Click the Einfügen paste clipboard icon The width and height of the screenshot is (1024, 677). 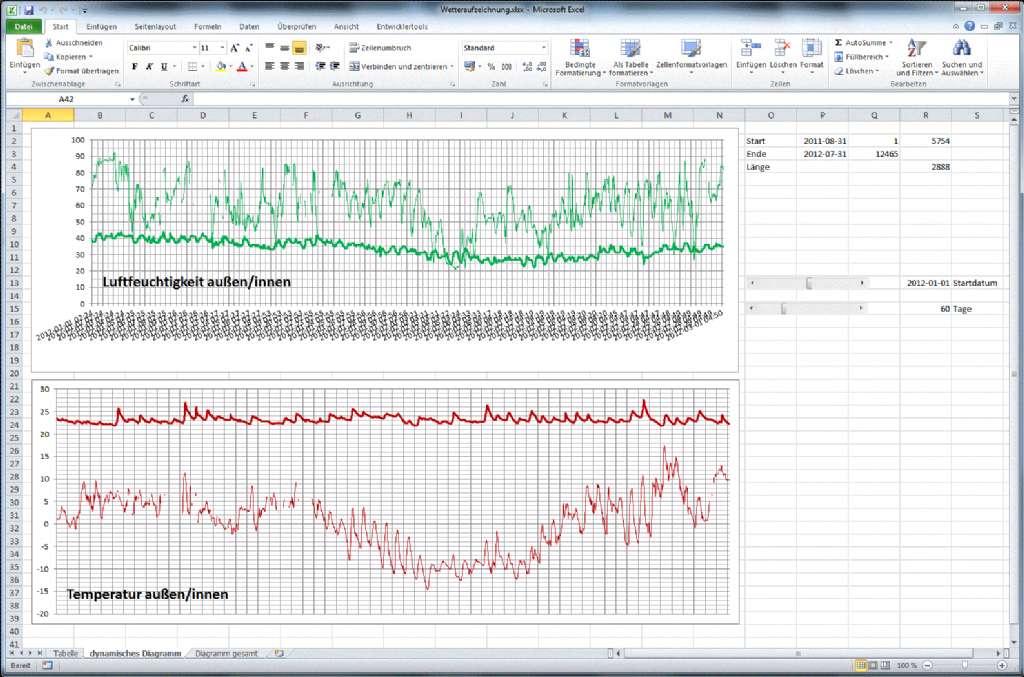[x=25, y=49]
